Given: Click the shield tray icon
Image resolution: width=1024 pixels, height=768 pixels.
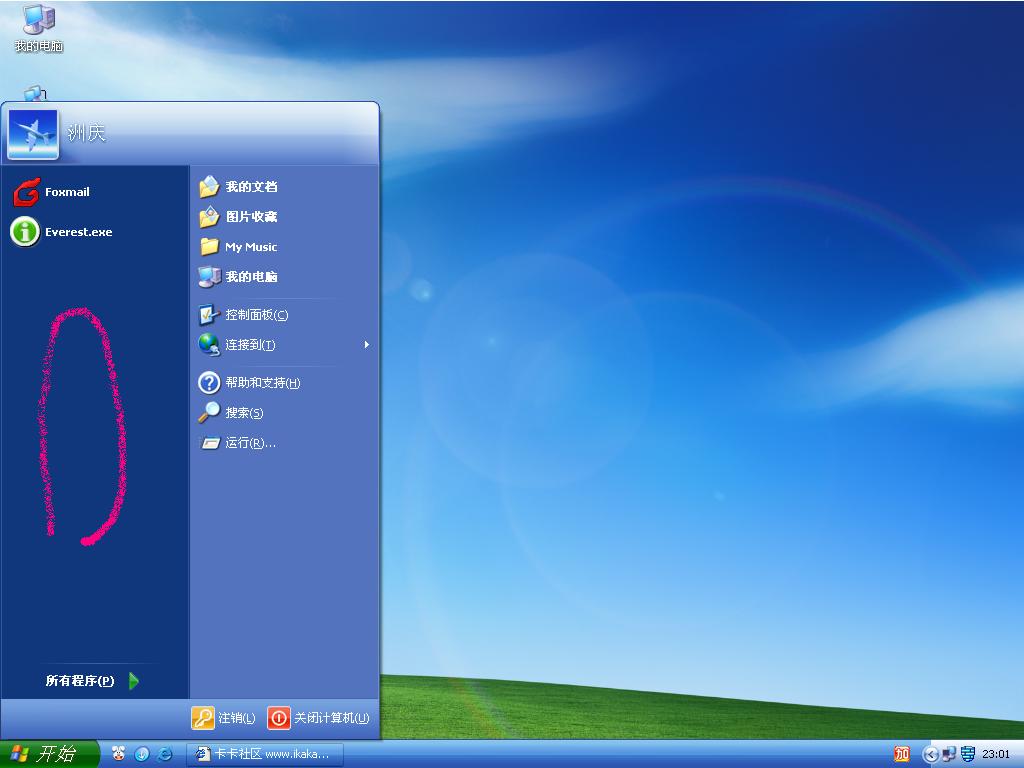Looking at the screenshot, I should tap(968, 754).
